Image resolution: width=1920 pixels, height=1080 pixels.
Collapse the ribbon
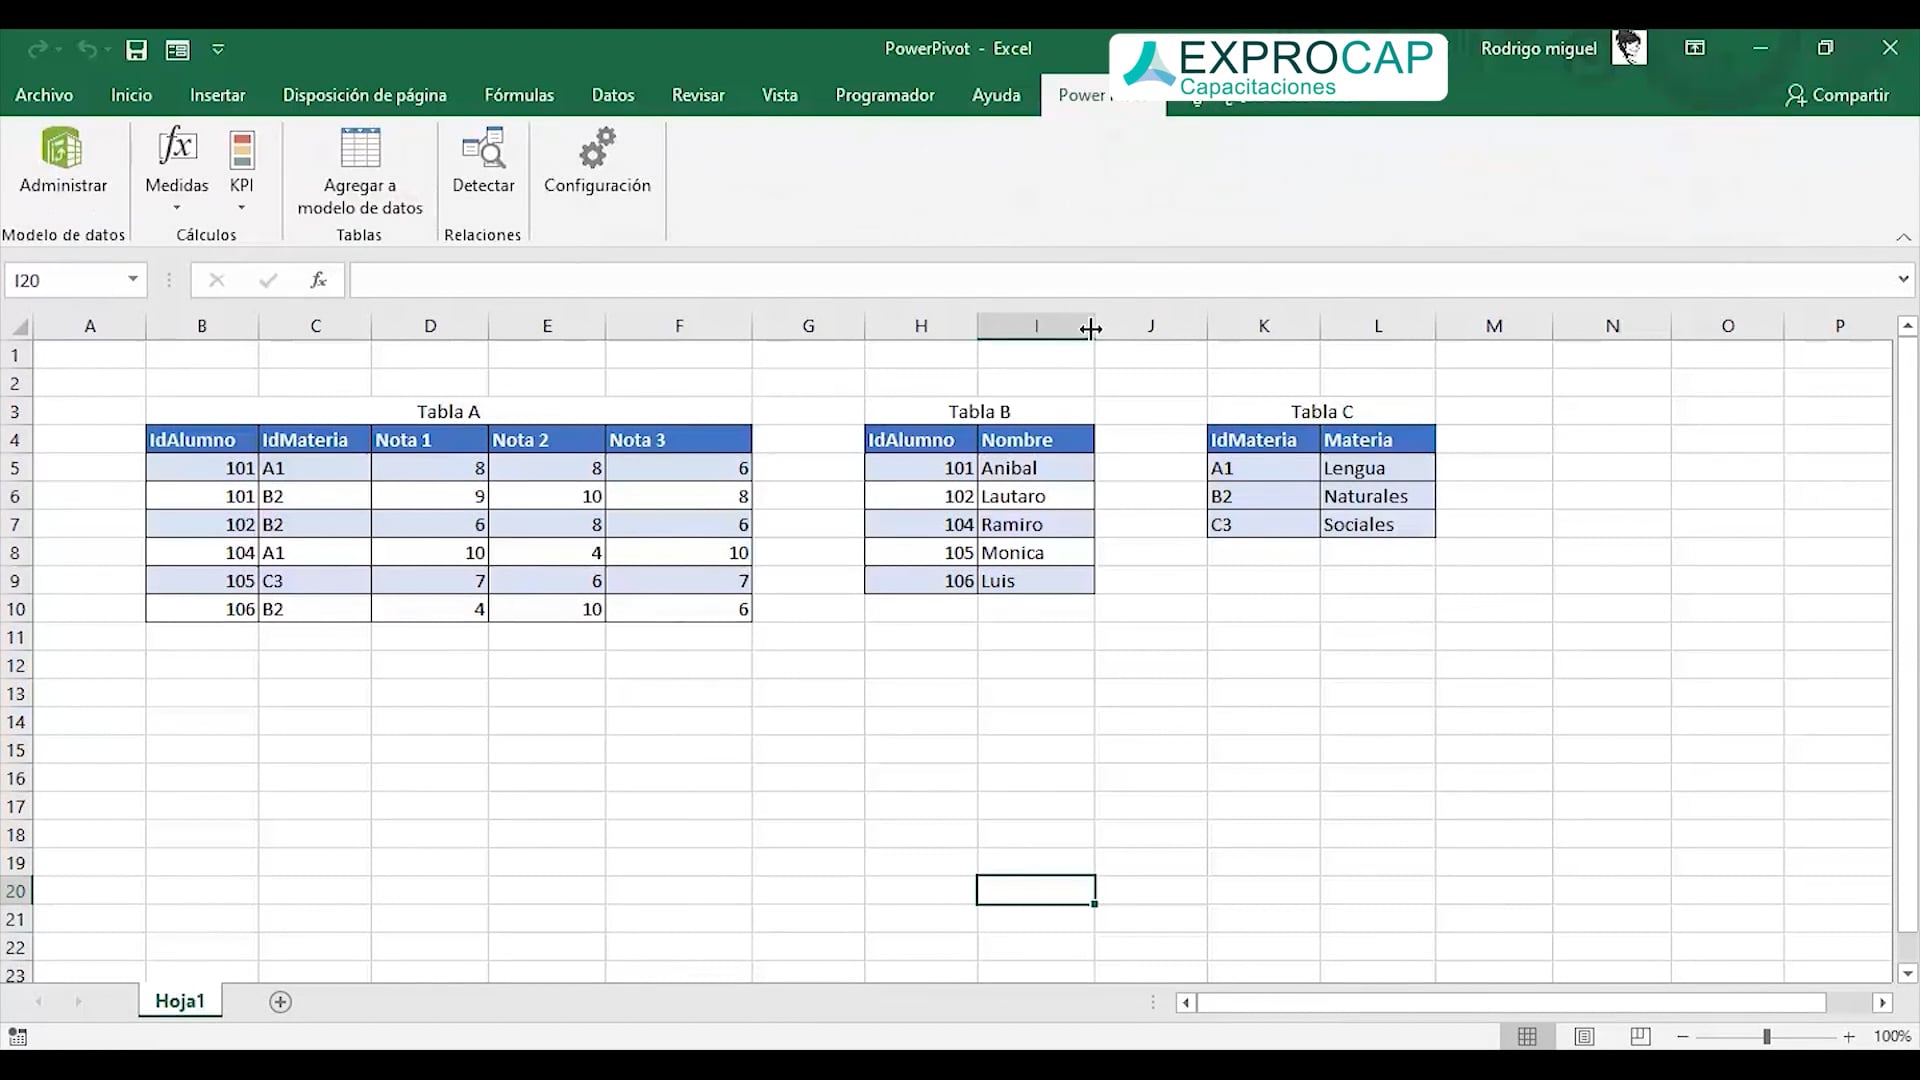click(1904, 237)
